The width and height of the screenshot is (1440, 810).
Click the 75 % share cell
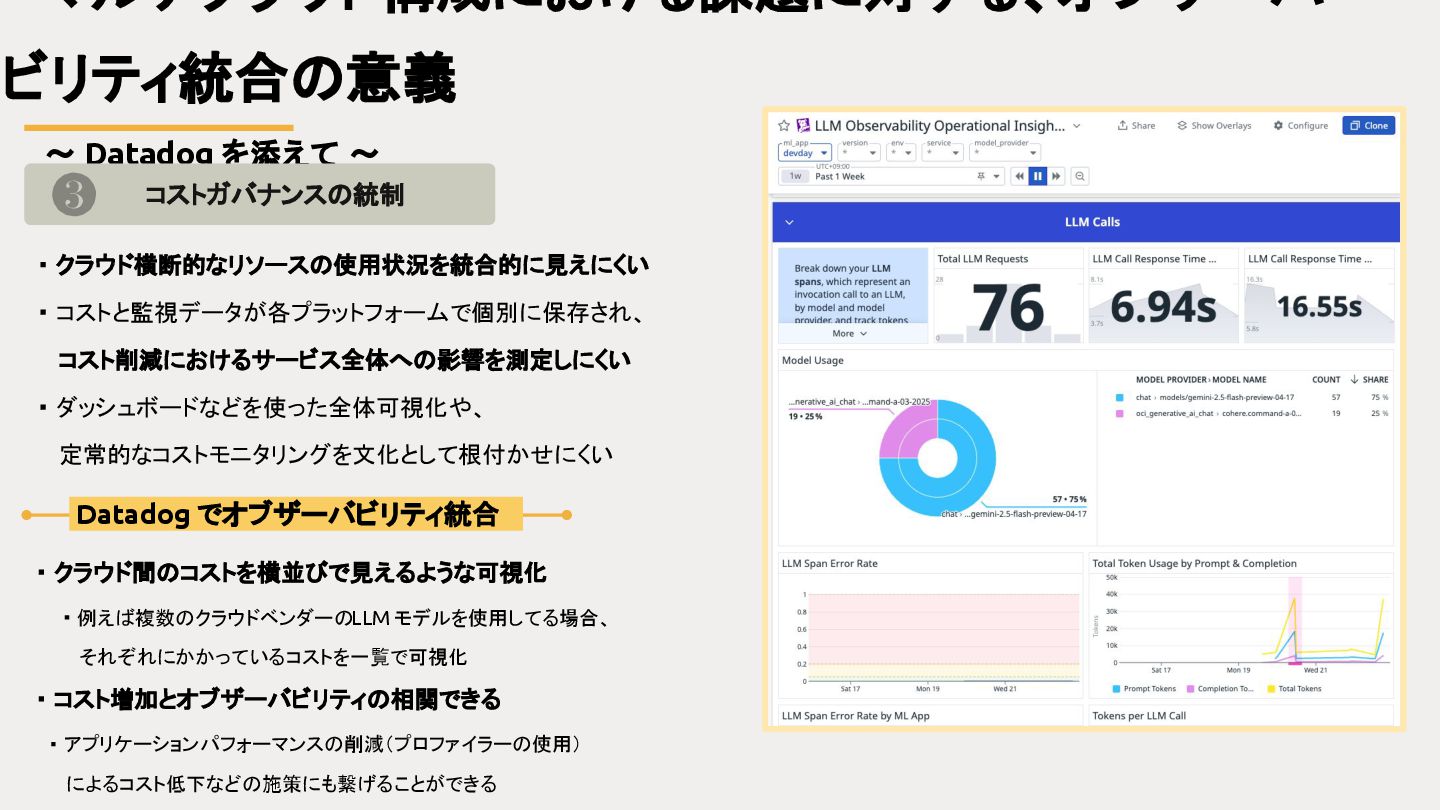(1378, 397)
